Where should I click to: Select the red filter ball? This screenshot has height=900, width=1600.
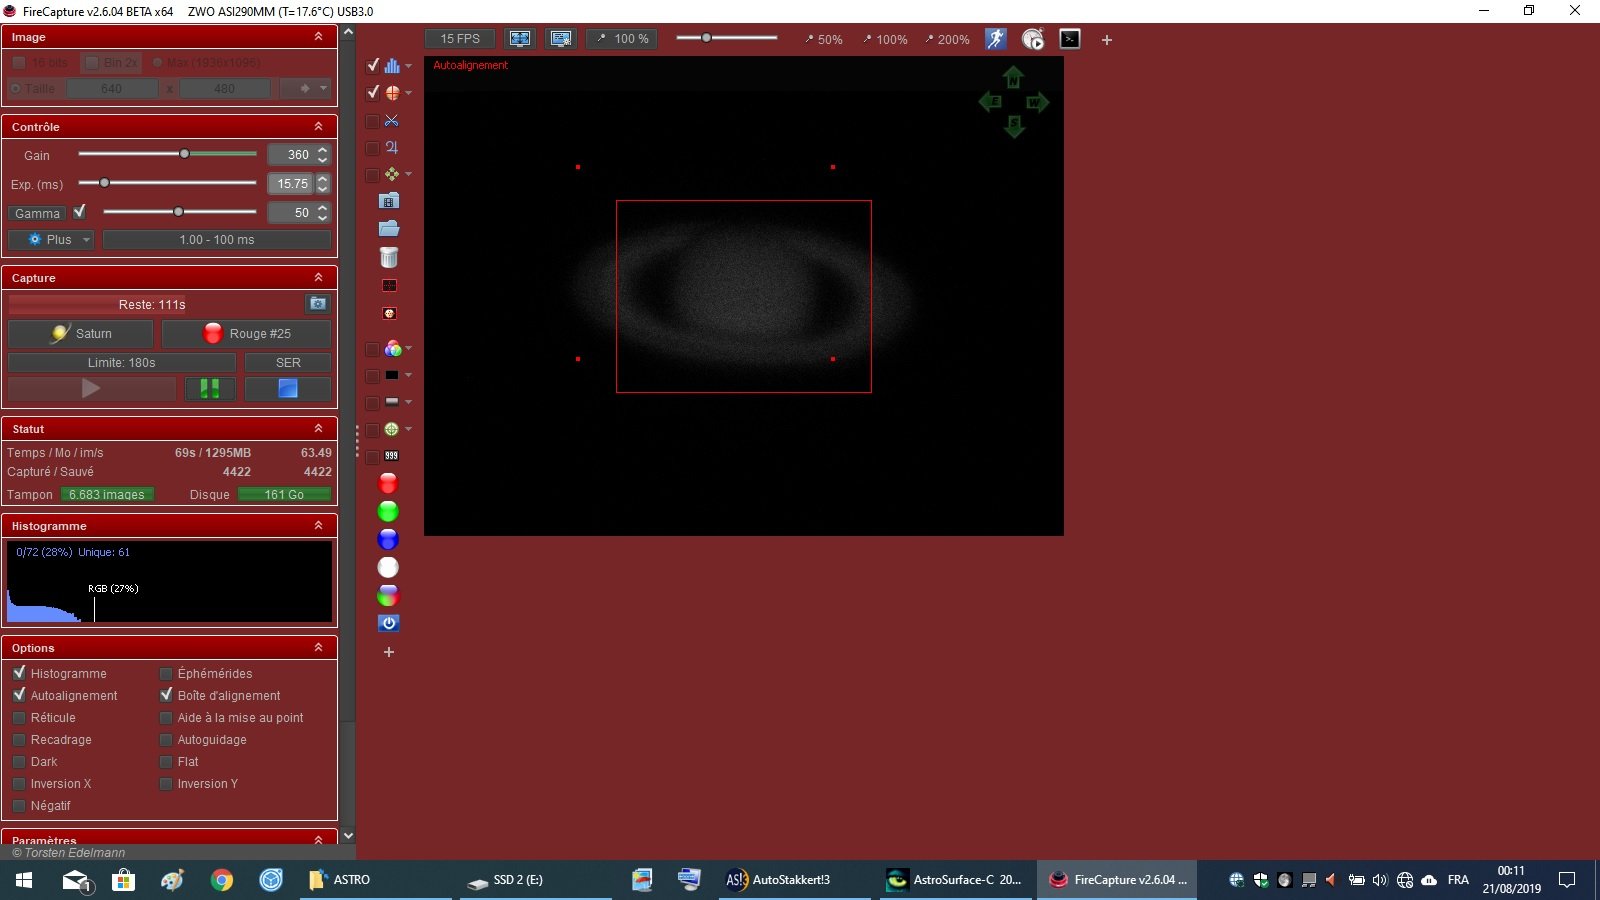pos(388,484)
